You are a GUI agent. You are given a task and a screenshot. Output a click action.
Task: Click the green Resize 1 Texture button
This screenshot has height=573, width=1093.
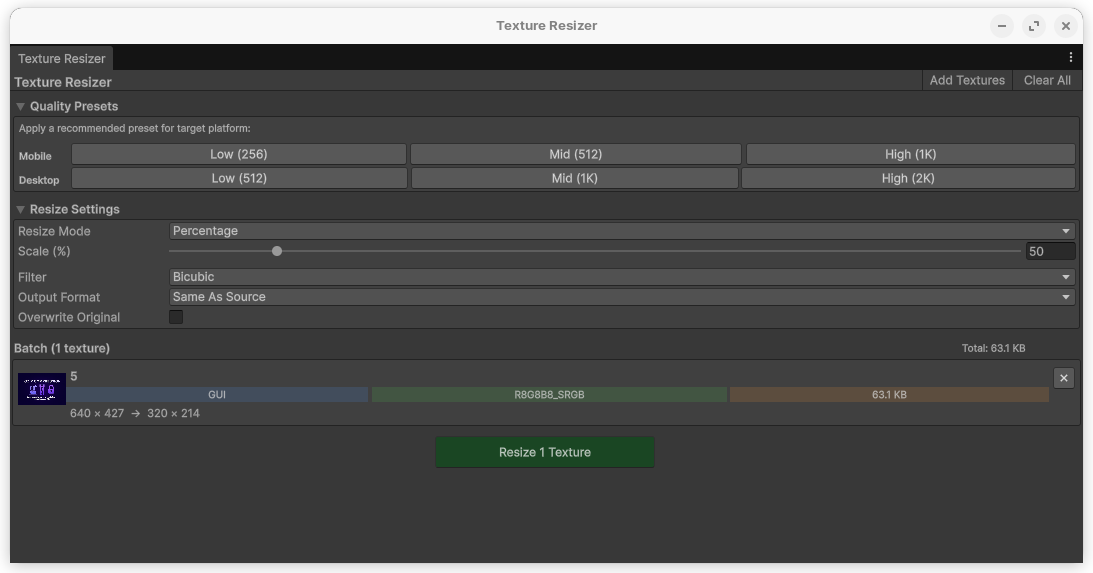tap(544, 452)
